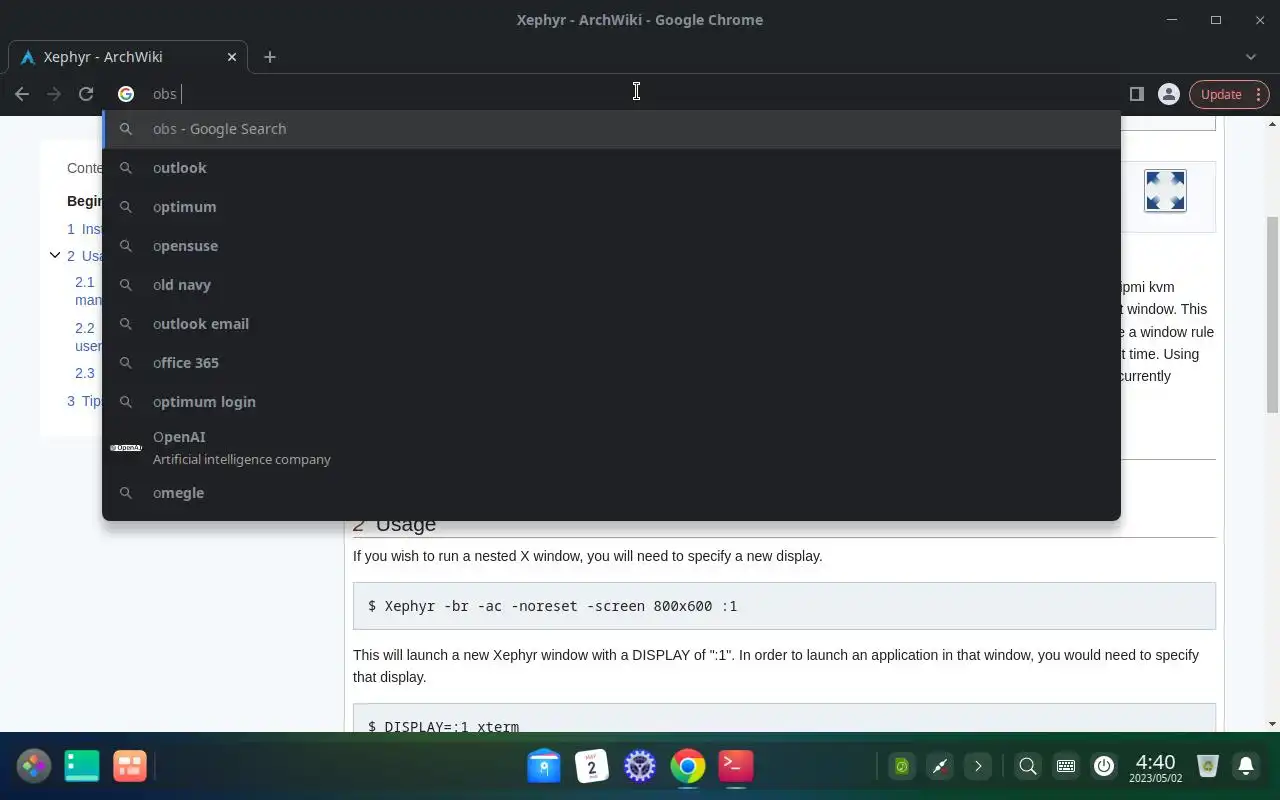Open the green desktop panel icon in taskbar
Screen dimensions: 1280x800
82,766
